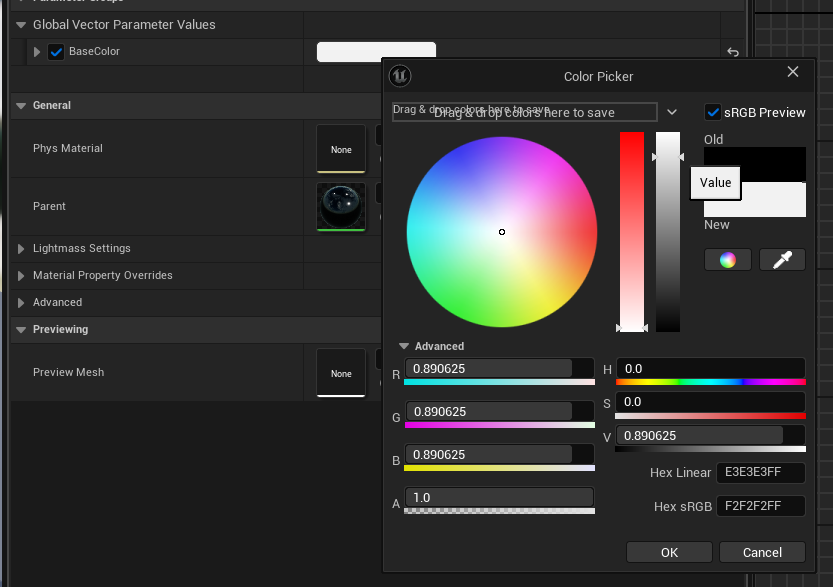
Task: Select the Phys Material None thumbnail
Action: [341, 149]
